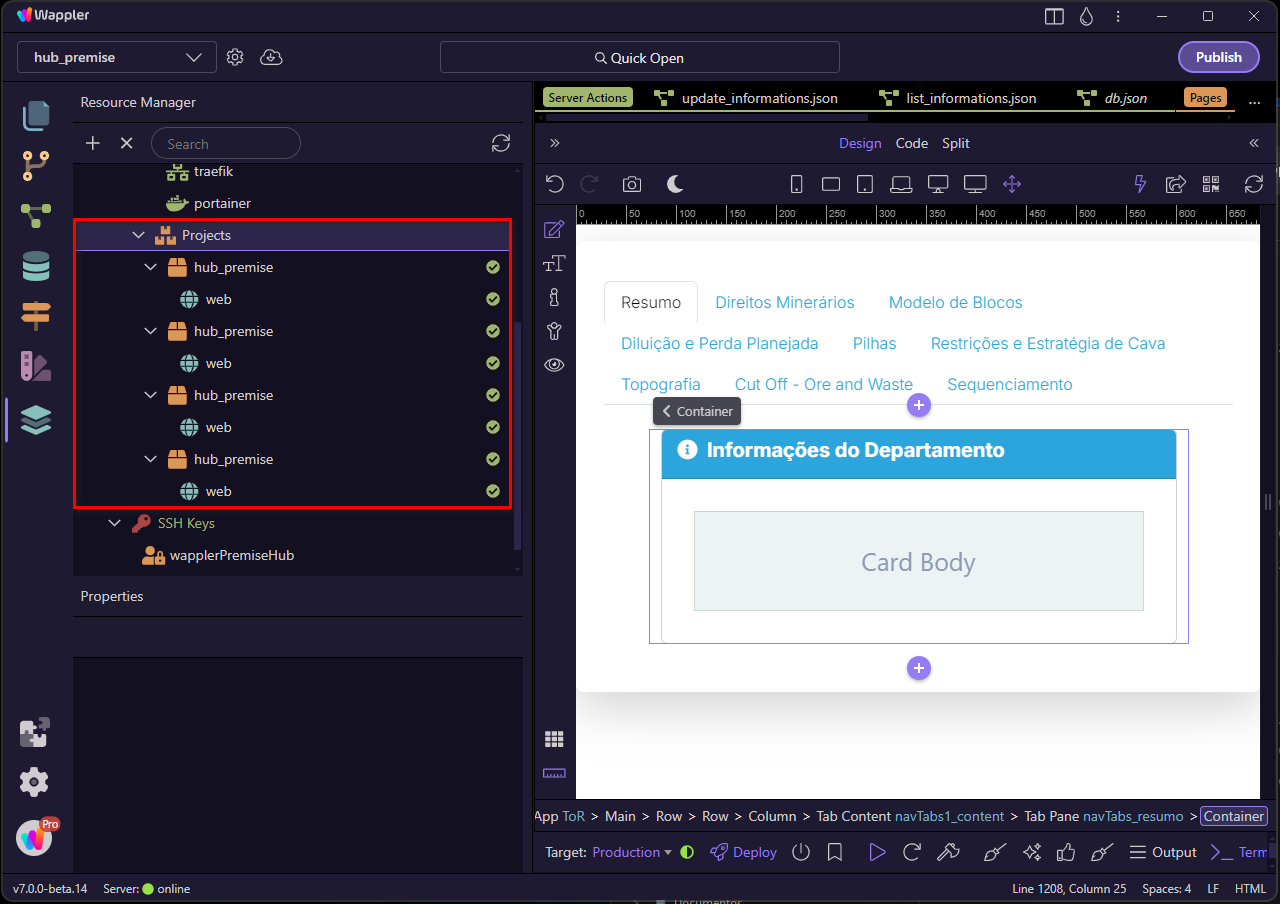Click the AI sparkles icon
Viewport: 1280px width, 904px height.
pyautogui.click(x=1032, y=853)
